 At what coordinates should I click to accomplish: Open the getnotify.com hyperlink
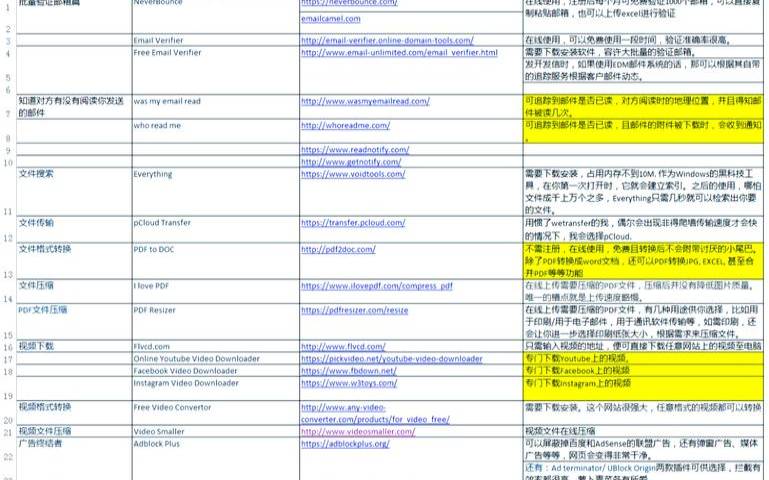tap(351, 161)
